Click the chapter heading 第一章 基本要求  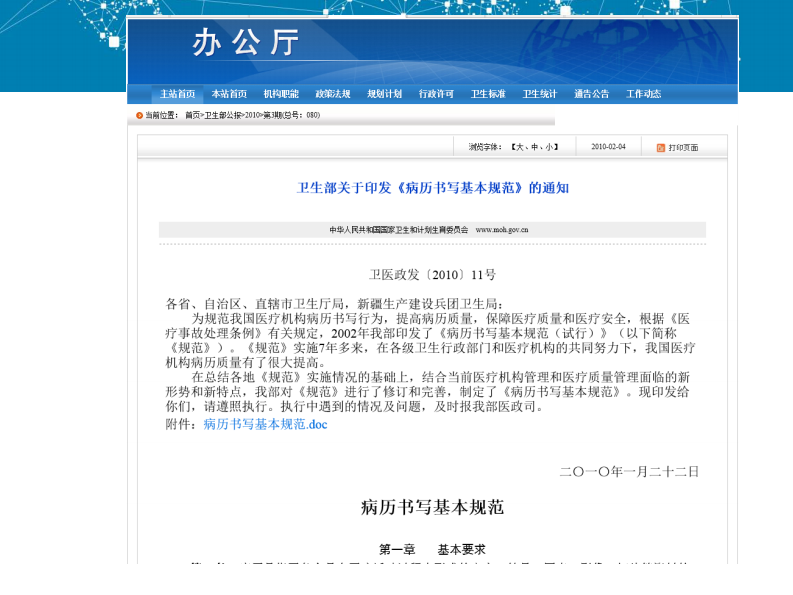432,549
